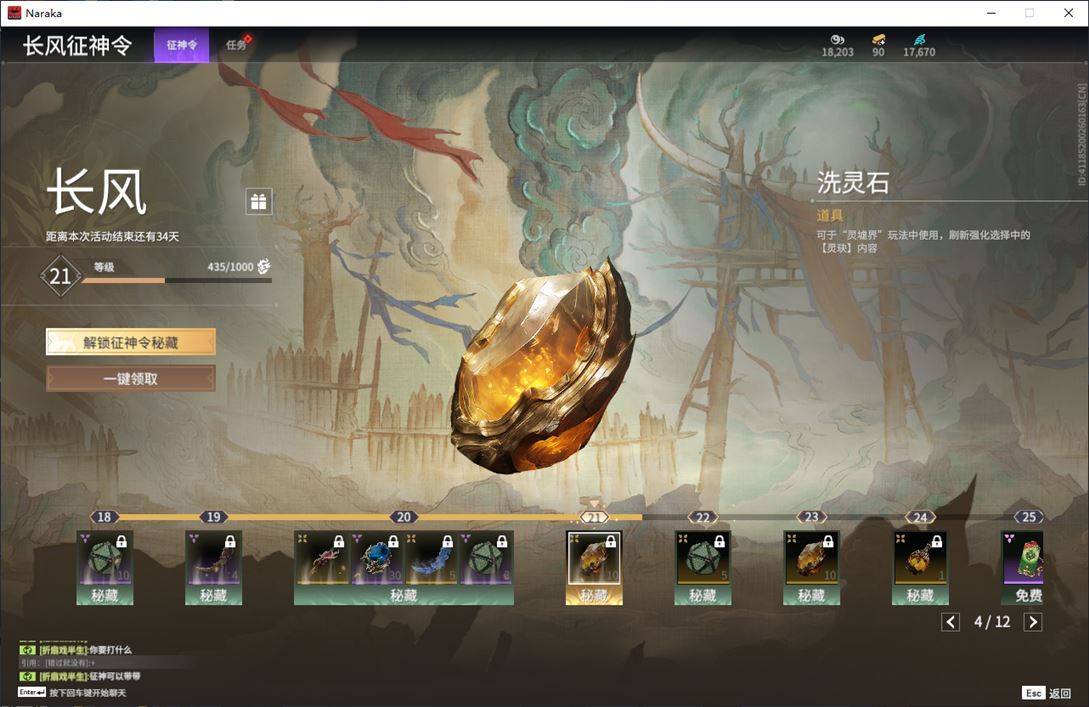The image size is (1089, 707).
Task: Click the level 22 marker on the track
Action: pyautogui.click(x=703, y=517)
